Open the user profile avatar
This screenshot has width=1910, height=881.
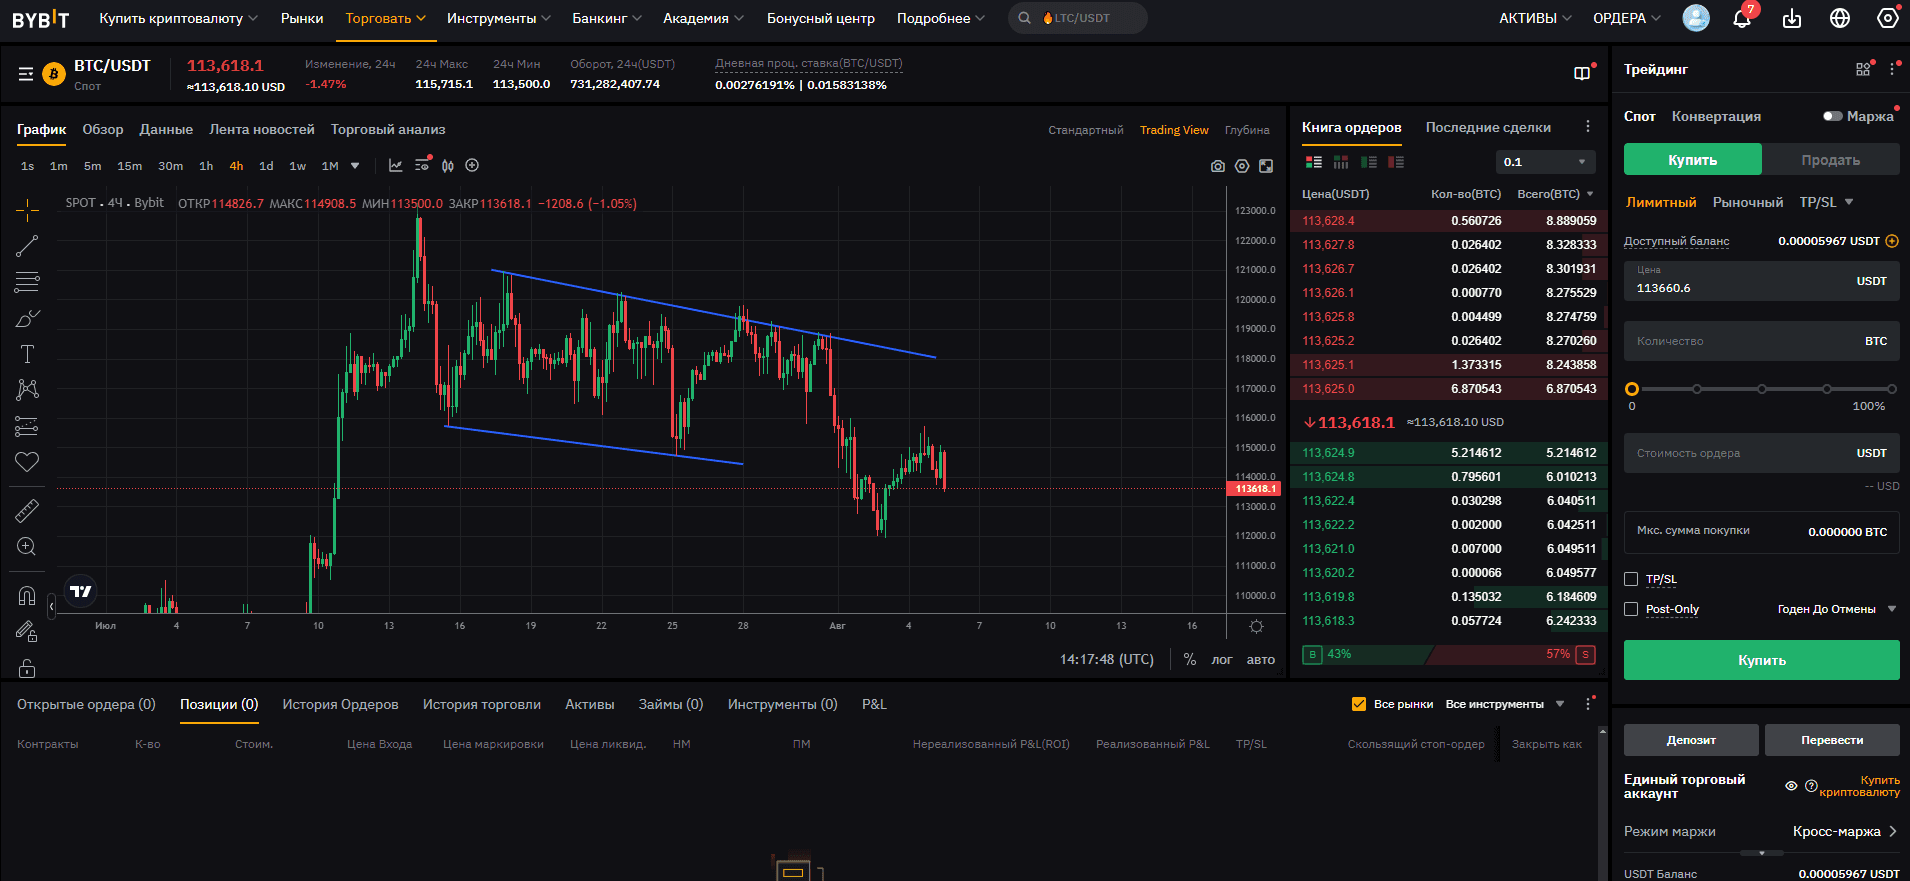click(1696, 17)
